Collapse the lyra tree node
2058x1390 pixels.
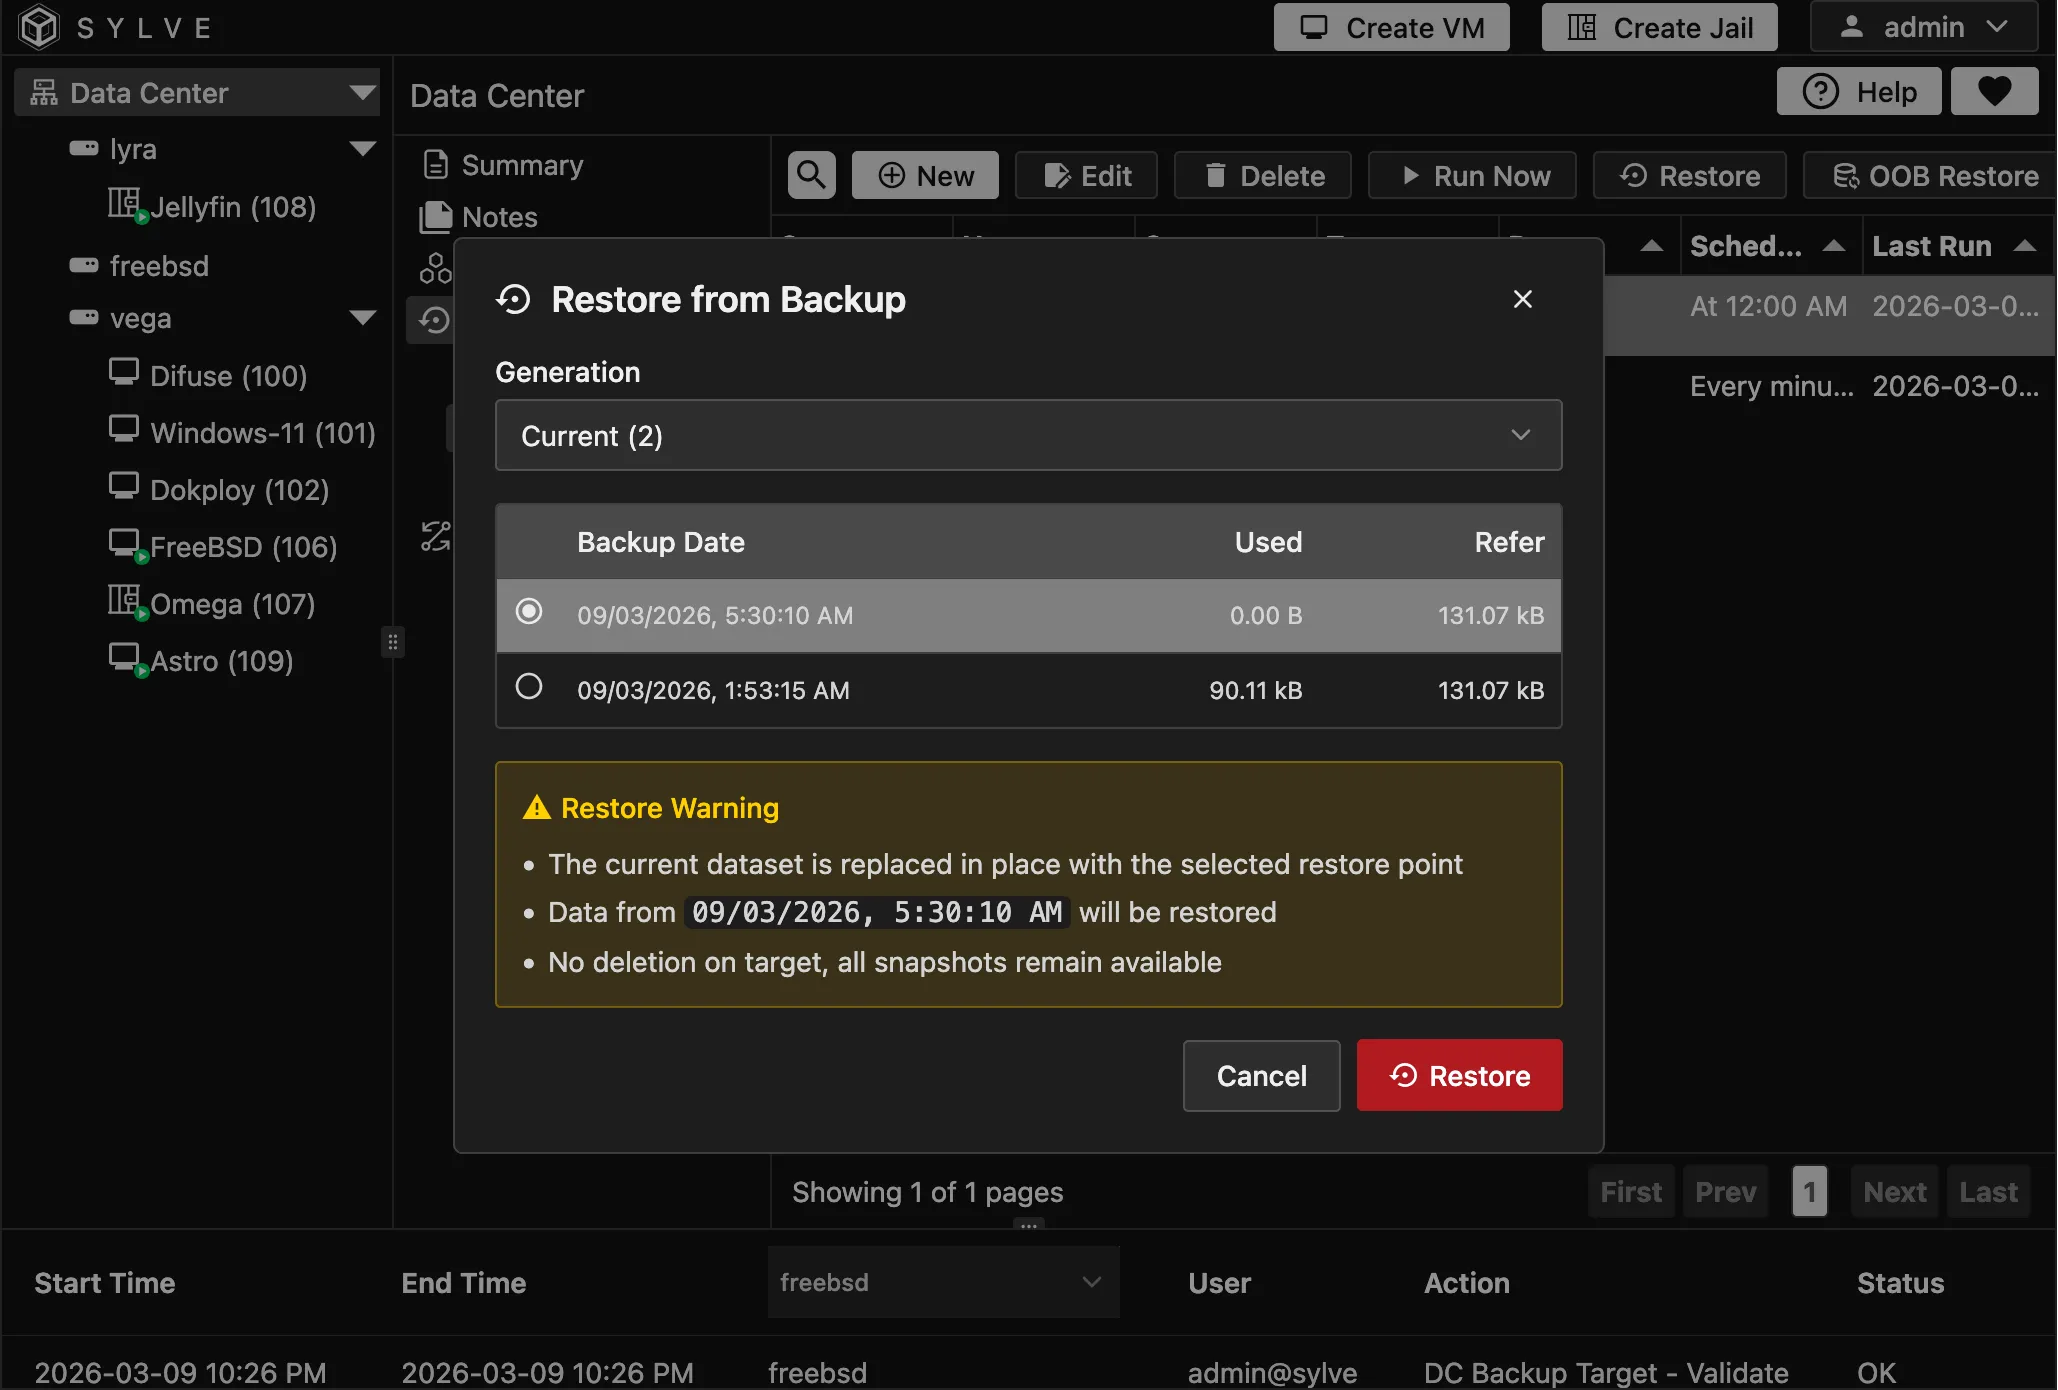coord(363,147)
